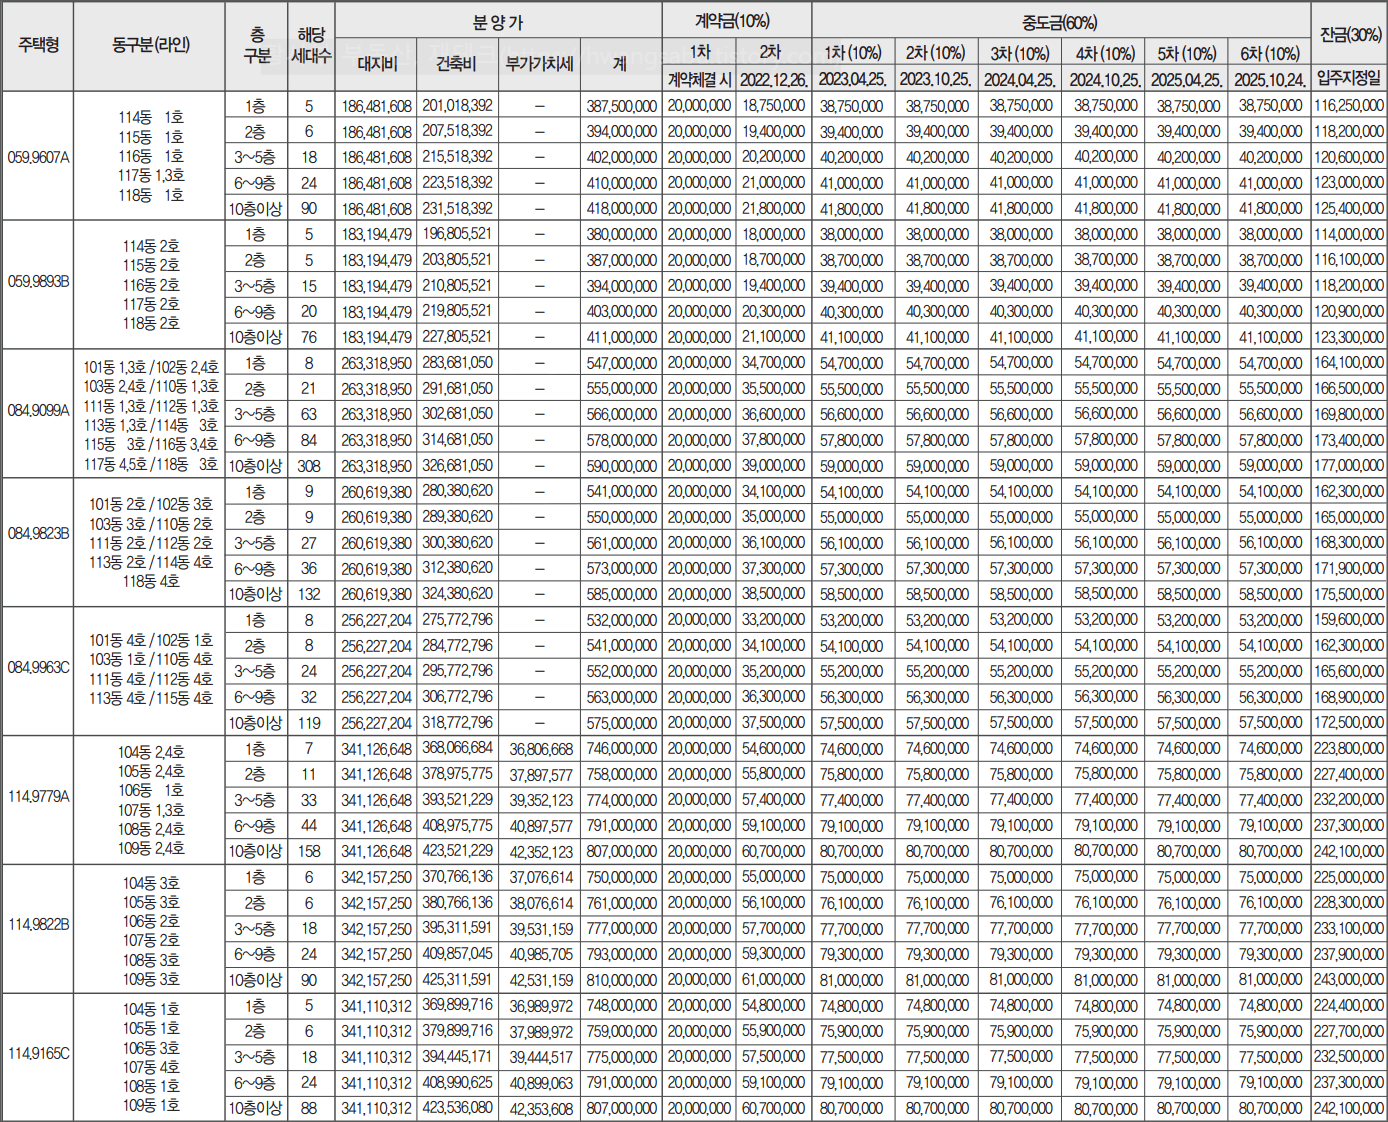Select the 2024.04.25. date header

[x=1020, y=79]
